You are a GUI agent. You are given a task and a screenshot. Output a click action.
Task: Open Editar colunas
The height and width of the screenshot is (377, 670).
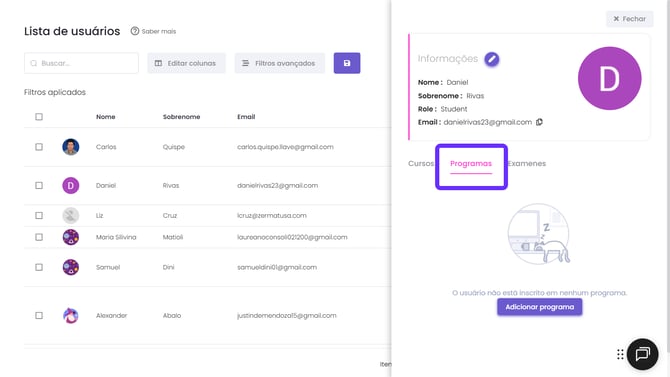tap(186, 63)
